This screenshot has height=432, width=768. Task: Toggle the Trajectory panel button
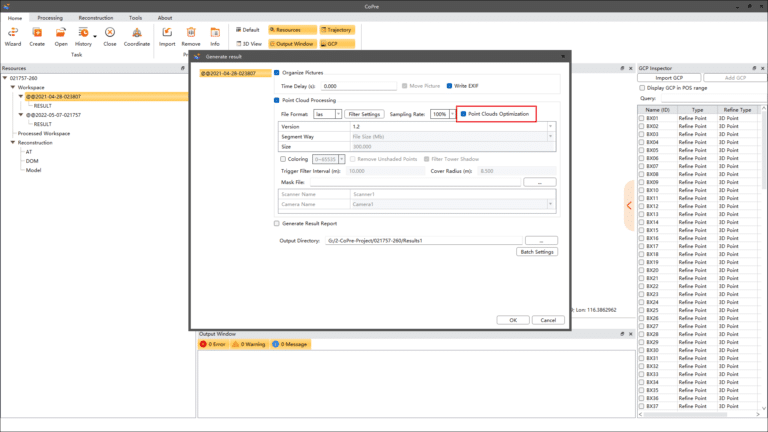tap(335, 30)
